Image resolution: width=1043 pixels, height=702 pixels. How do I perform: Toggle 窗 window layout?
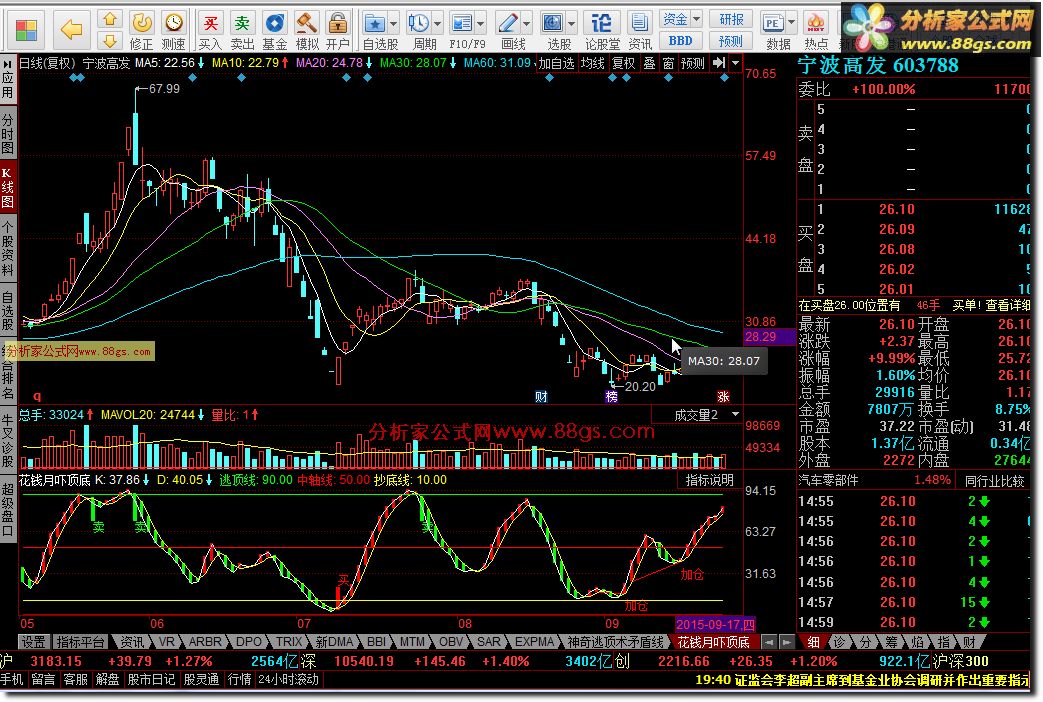click(669, 63)
